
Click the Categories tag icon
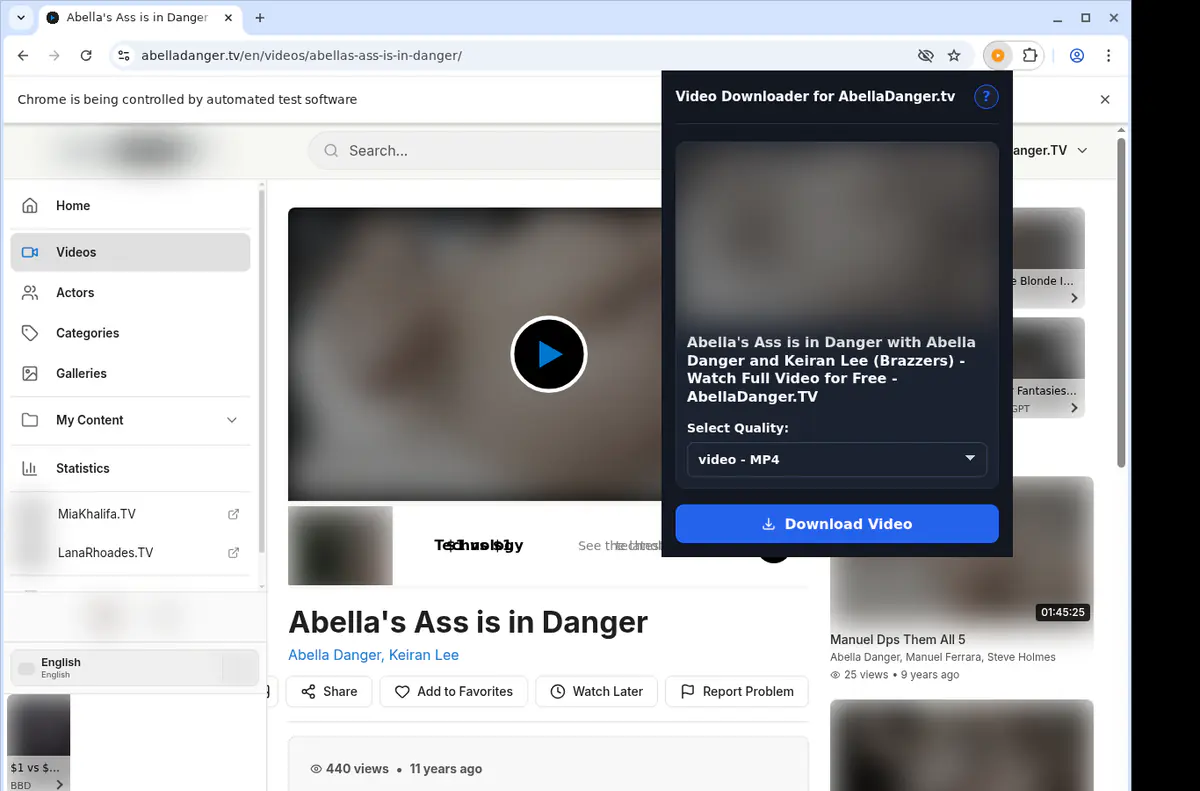(x=30, y=333)
